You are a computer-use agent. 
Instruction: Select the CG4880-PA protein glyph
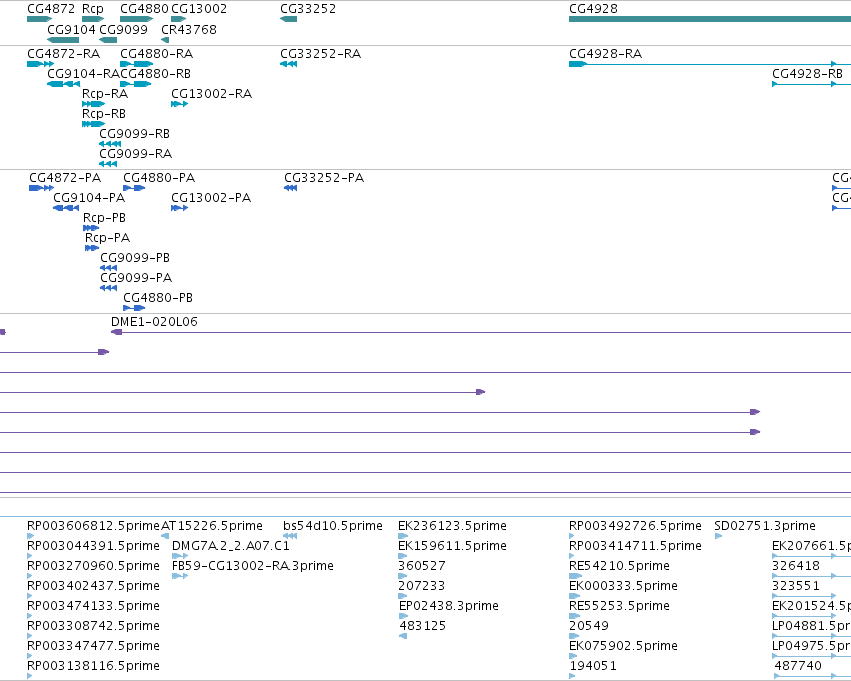click(x=134, y=188)
